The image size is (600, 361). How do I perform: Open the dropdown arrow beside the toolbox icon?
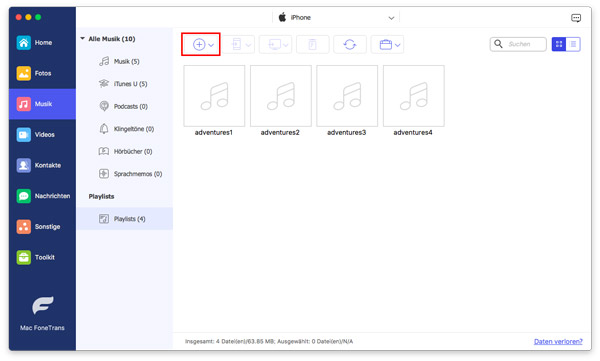[398, 45]
